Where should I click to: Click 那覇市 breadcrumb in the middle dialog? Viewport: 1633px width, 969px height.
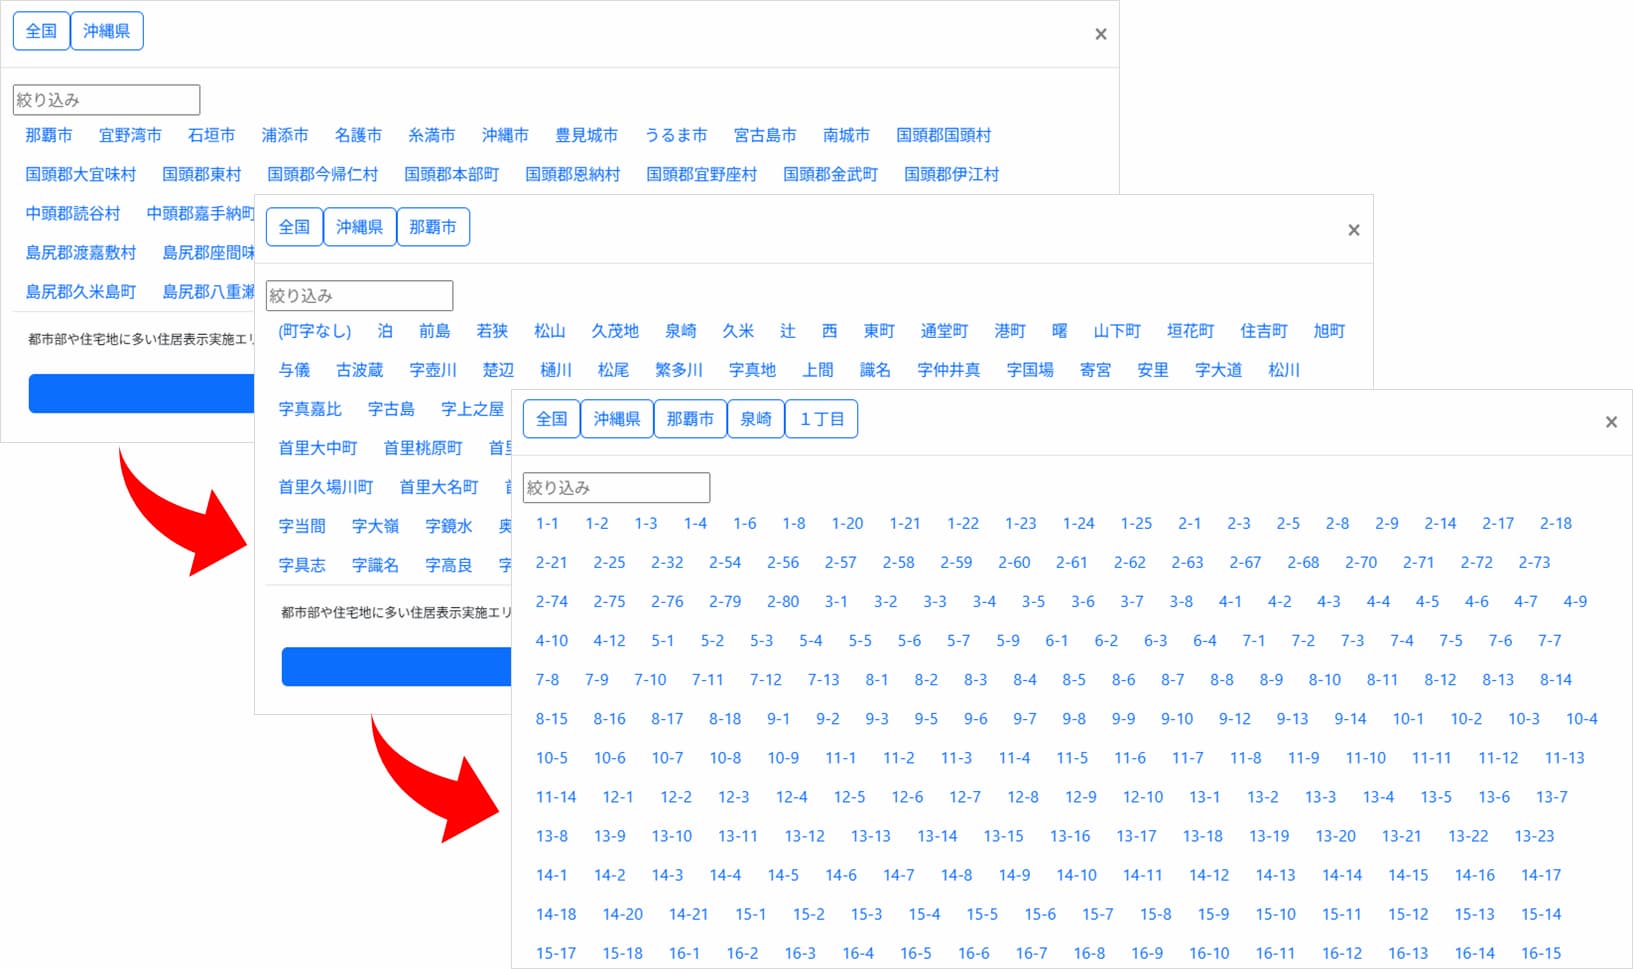pyautogui.click(x=432, y=227)
